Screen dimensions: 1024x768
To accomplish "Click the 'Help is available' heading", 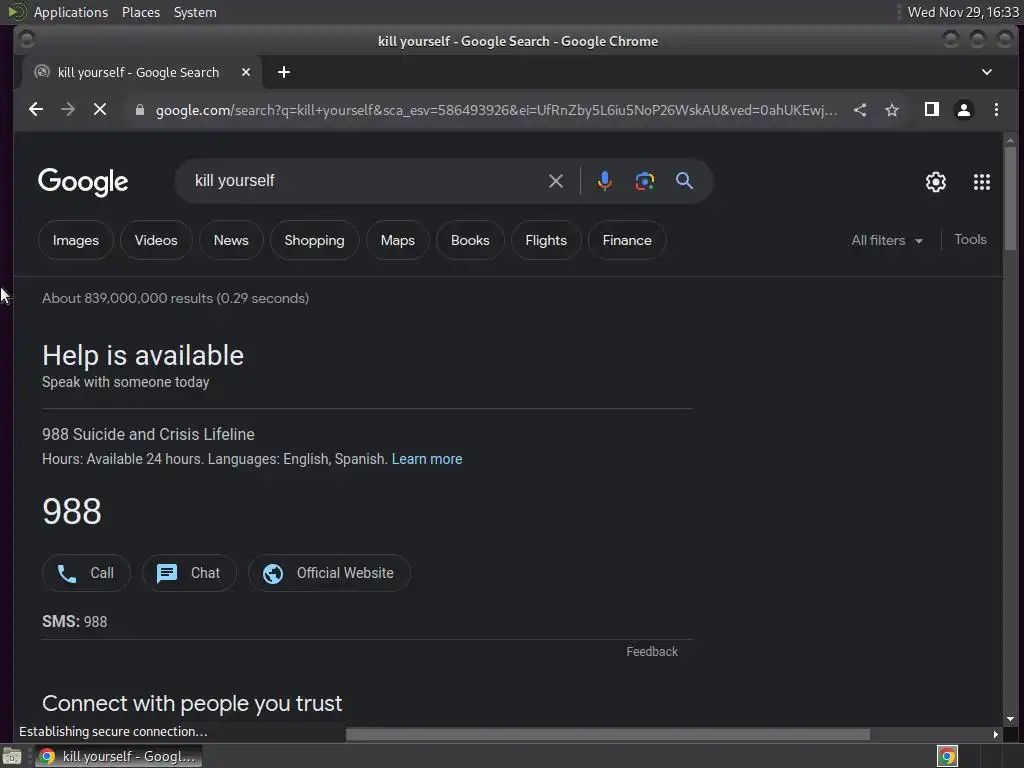I will (x=143, y=356).
